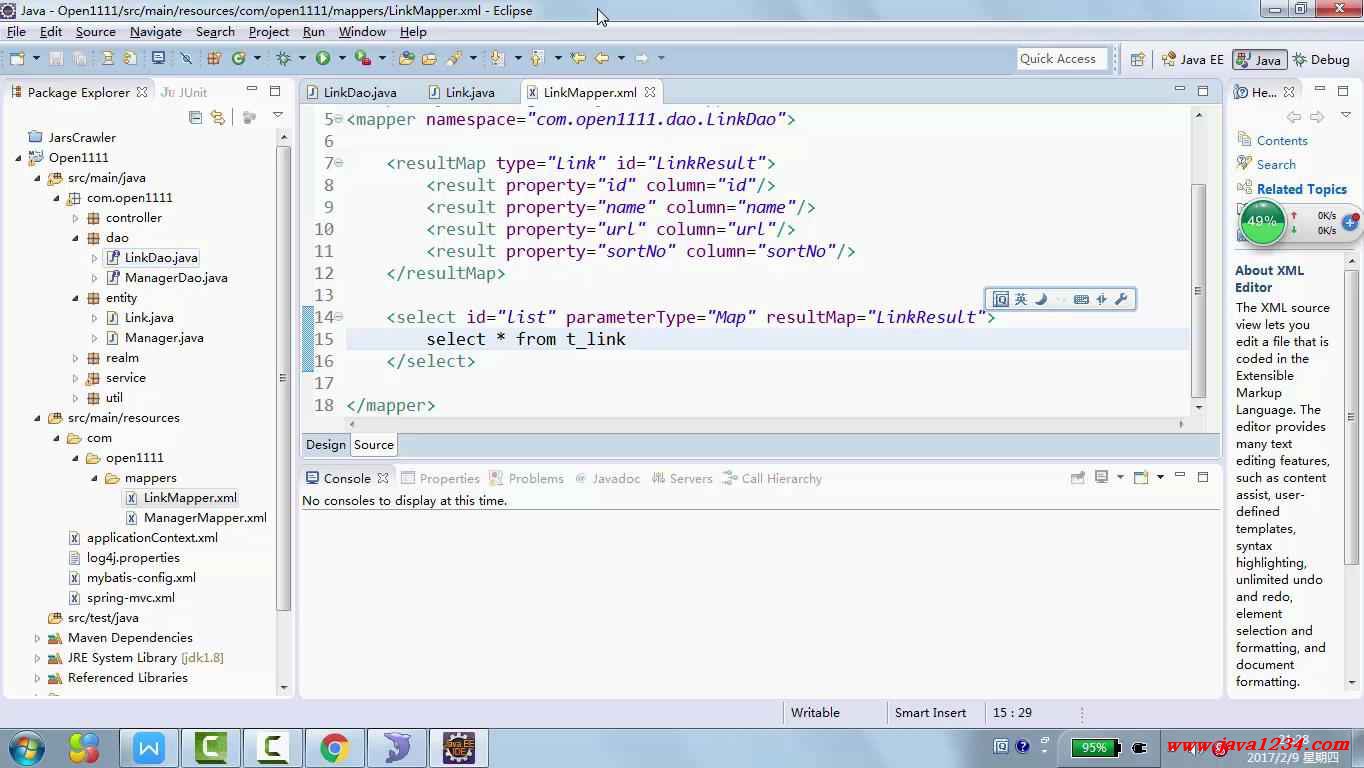Collapse the mappers folder

click(x=95, y=478)
